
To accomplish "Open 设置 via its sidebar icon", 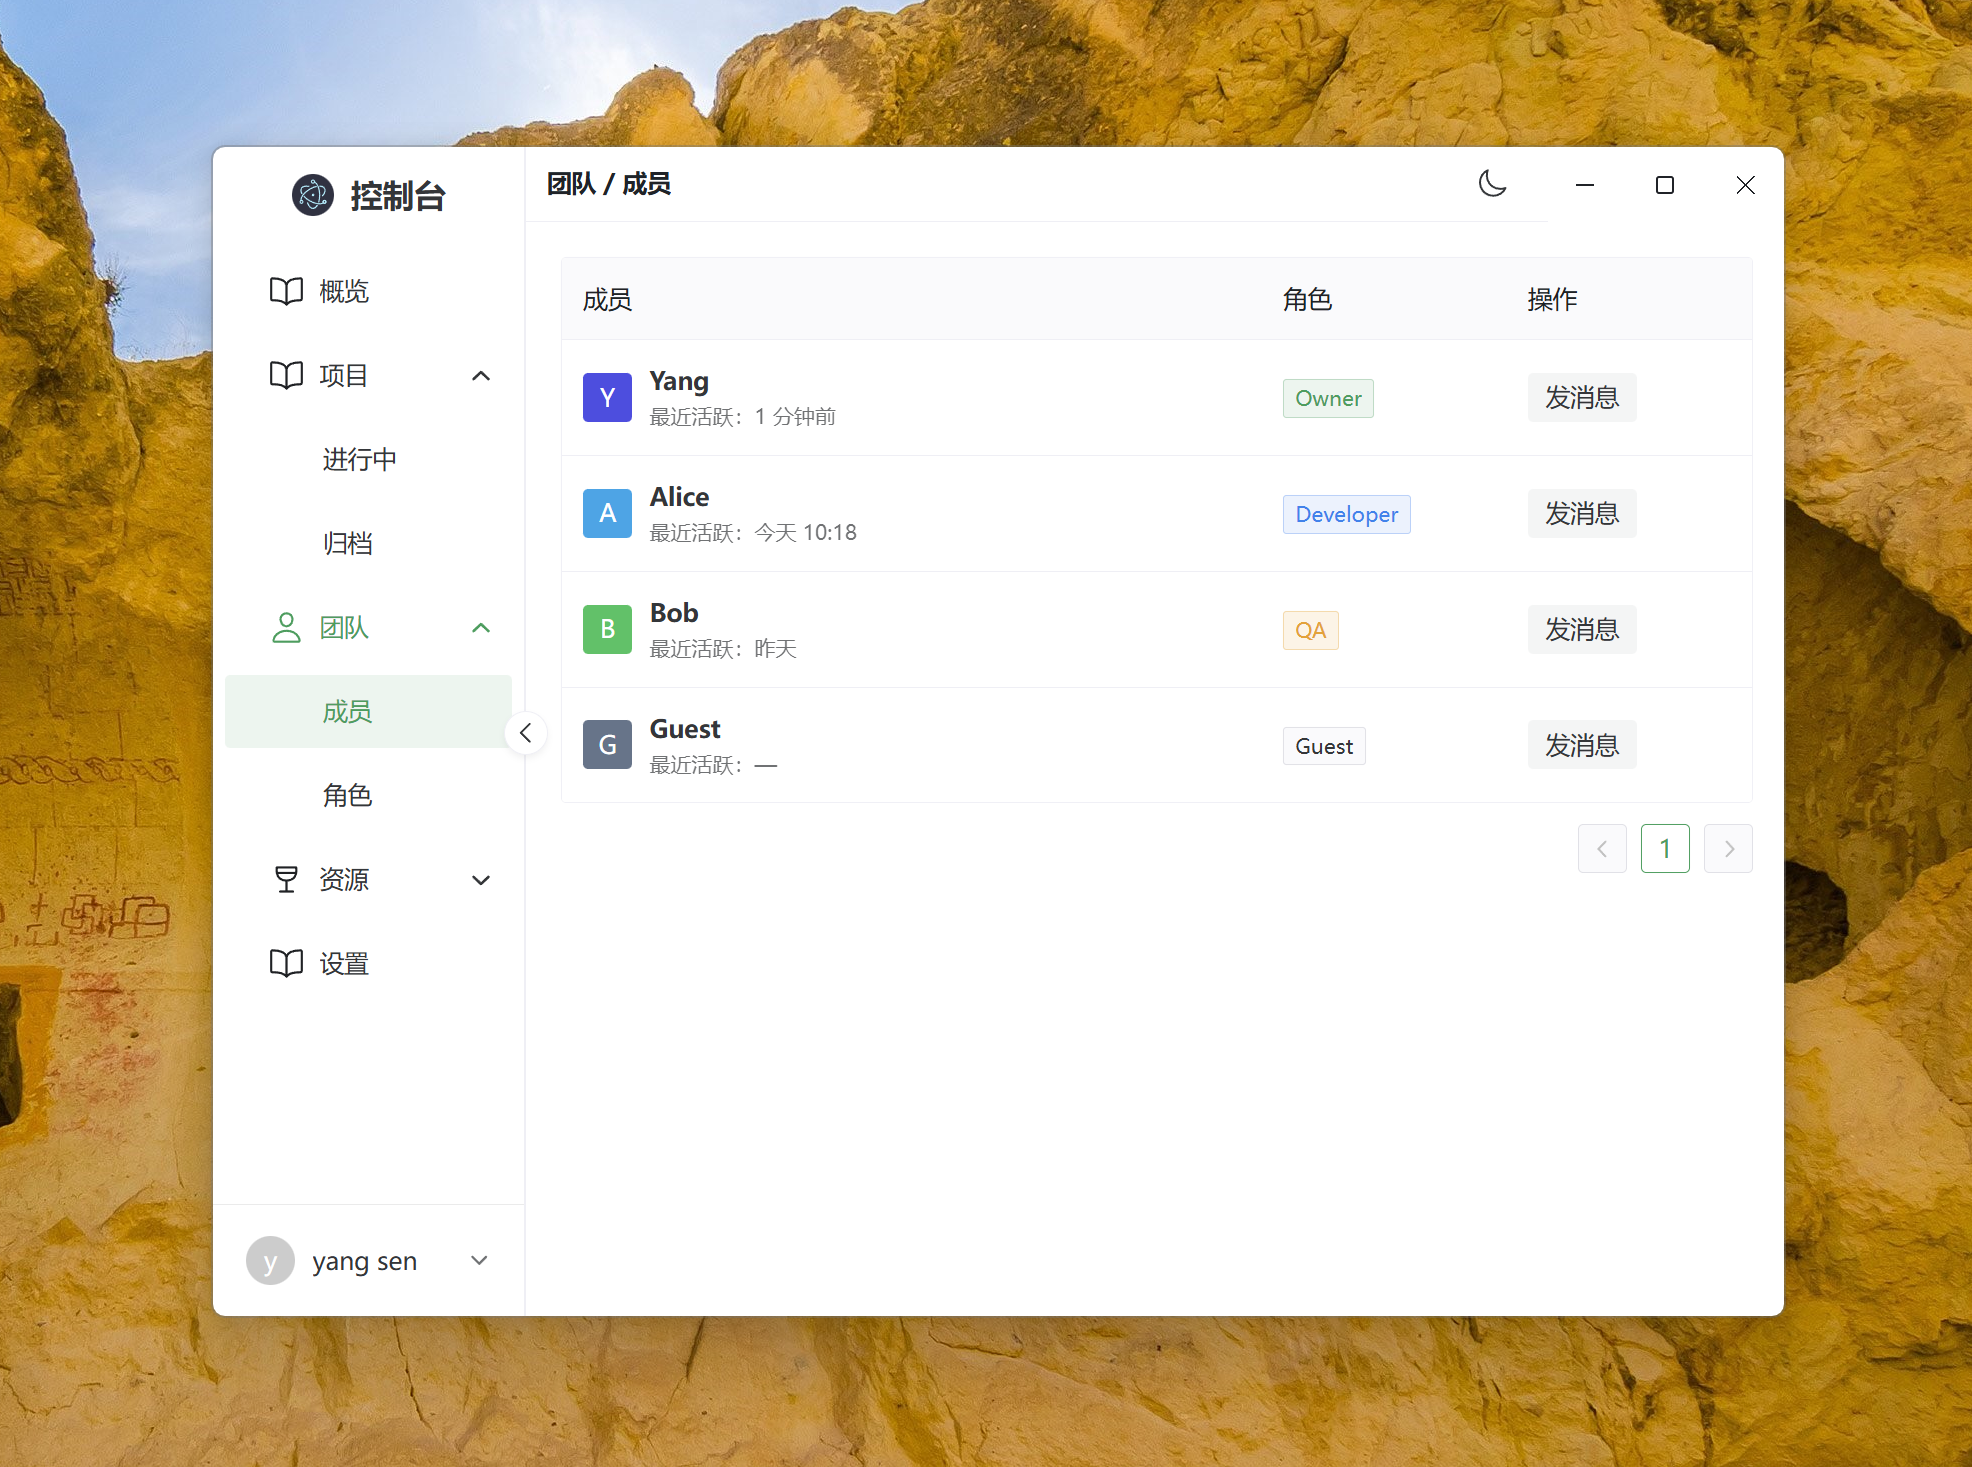I will coord(286,963).
